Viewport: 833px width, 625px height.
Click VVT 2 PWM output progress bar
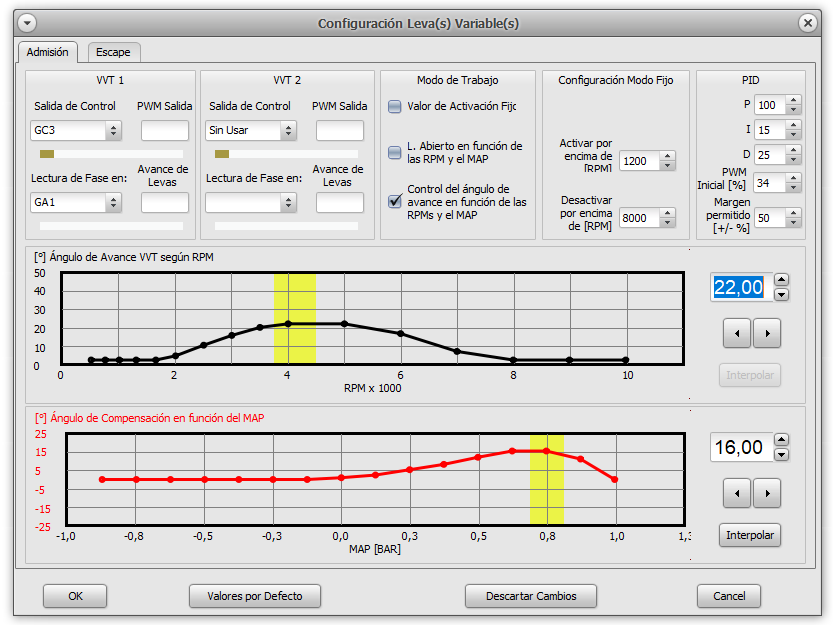coord(286,154)
